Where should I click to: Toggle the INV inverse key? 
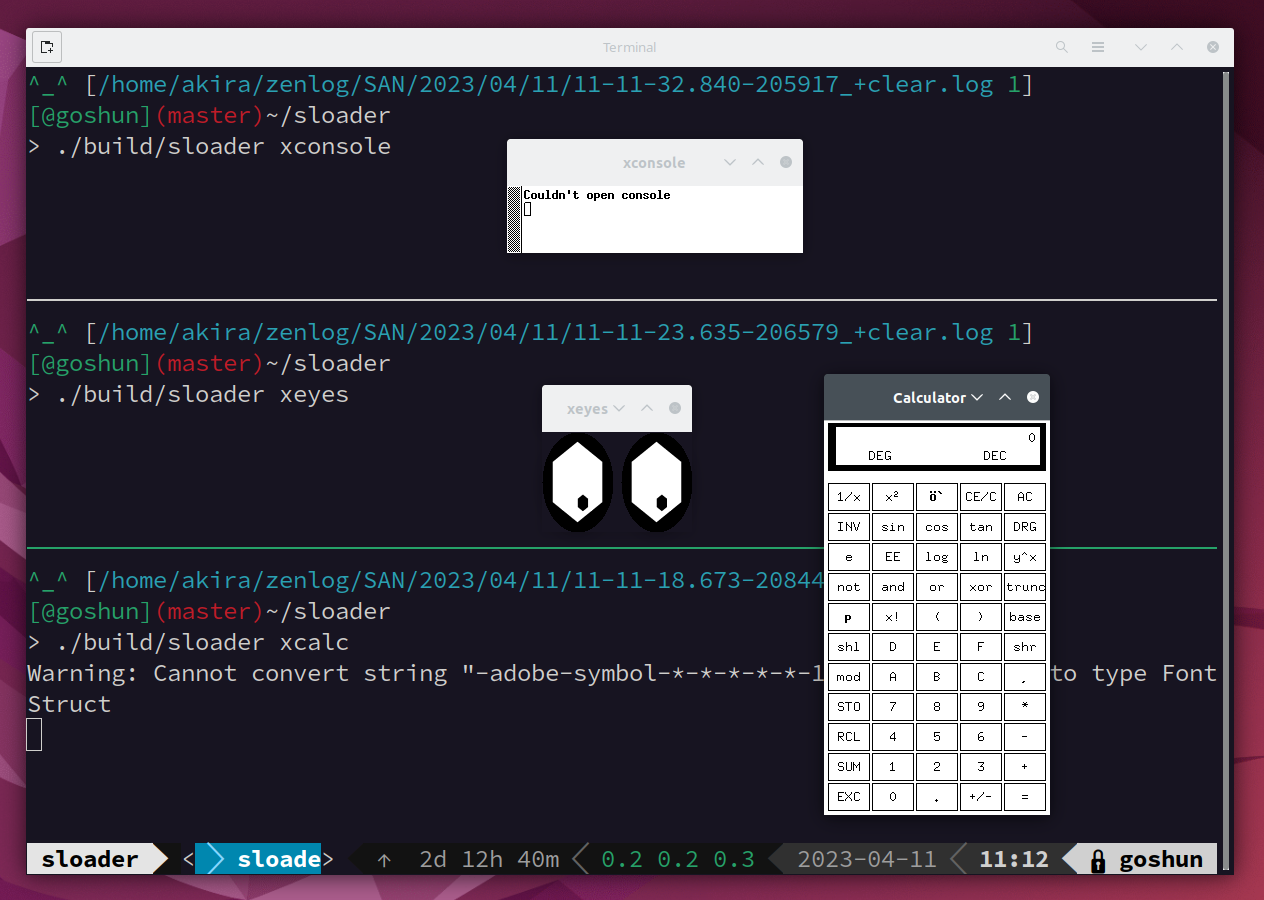(x=849, y=527)
